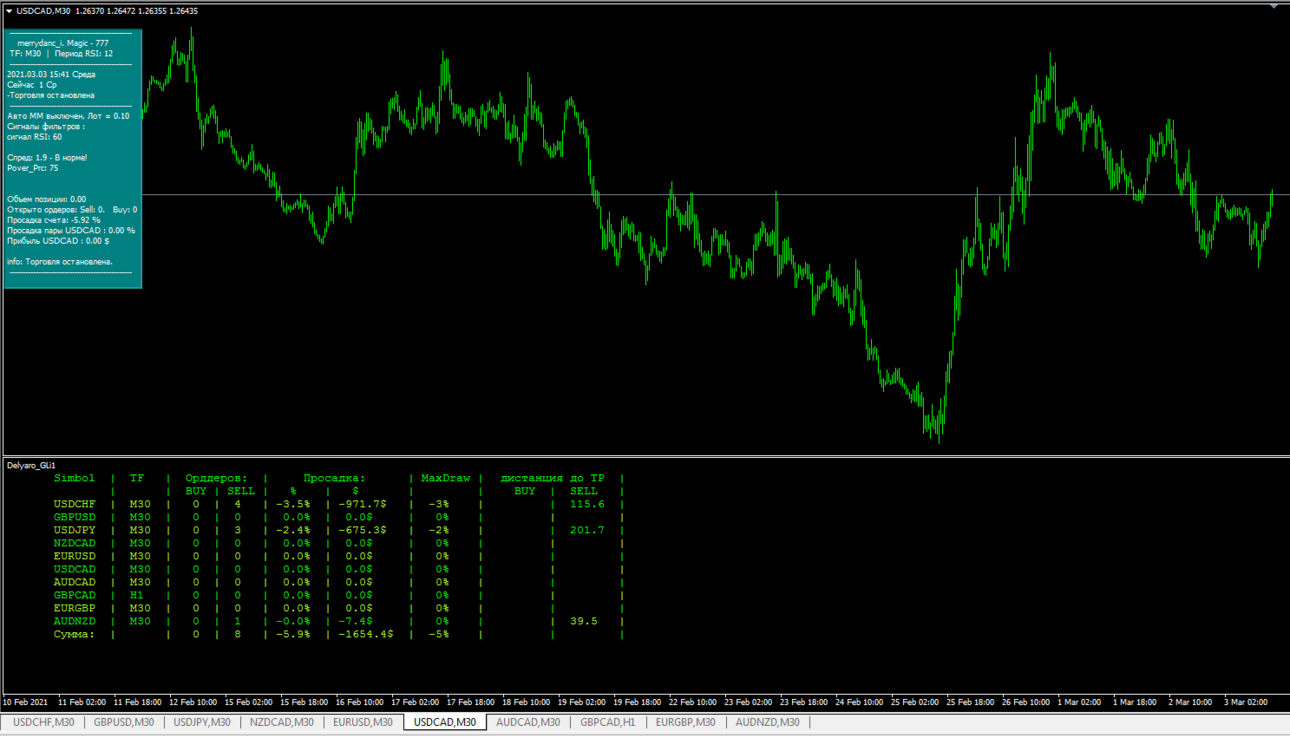Open the USDJPY,M30 chart tab

(202, 722)
